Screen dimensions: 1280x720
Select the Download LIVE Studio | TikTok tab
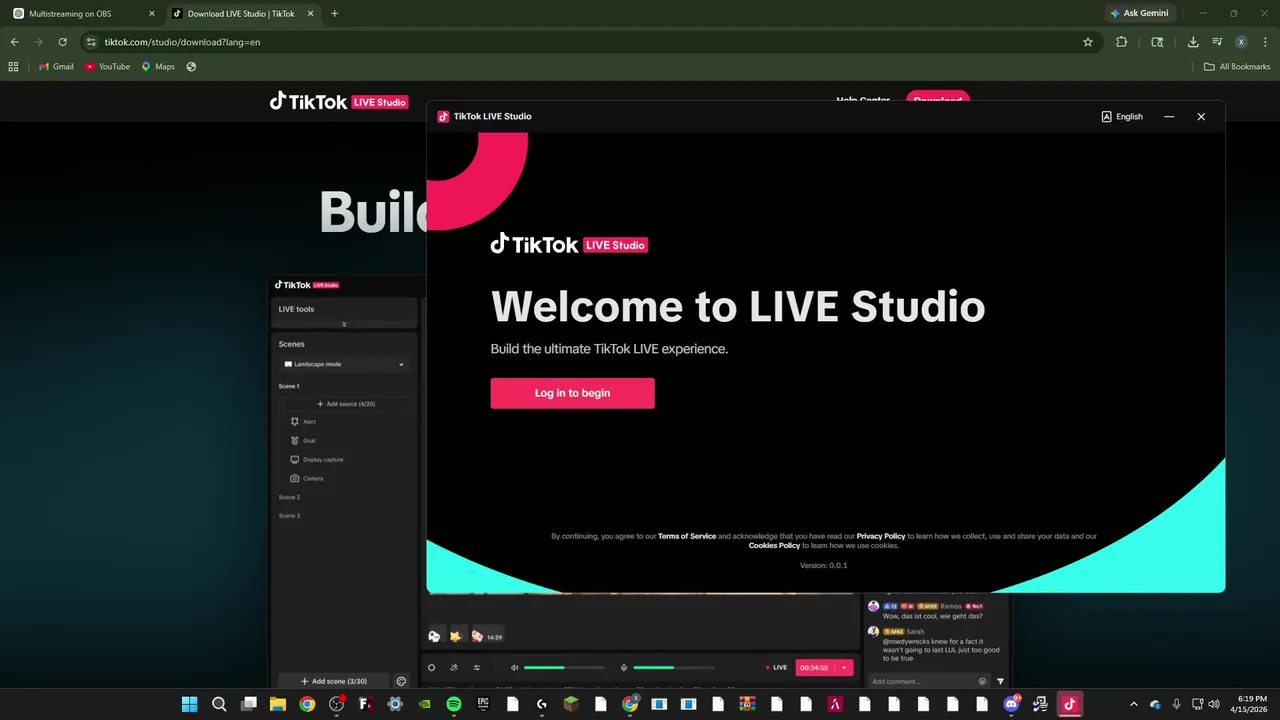242,13
